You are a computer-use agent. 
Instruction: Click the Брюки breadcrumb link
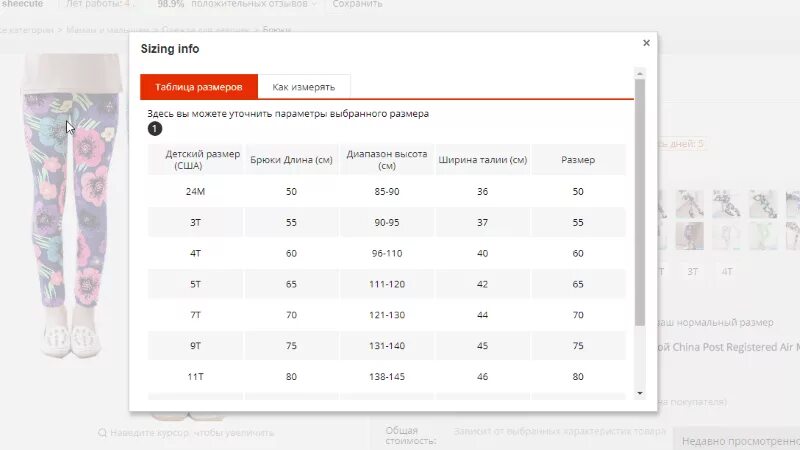277,30
